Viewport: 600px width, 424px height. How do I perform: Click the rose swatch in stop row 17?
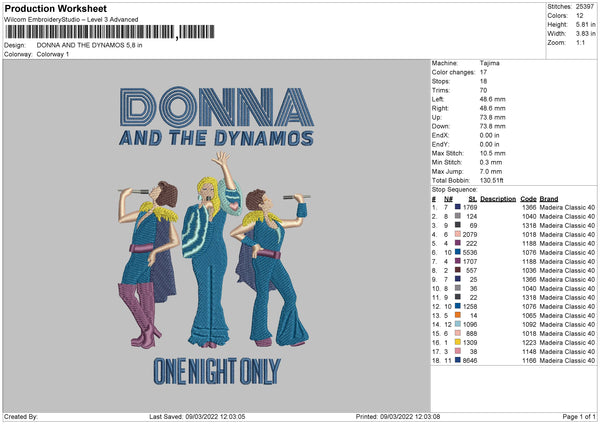[457, 351]
